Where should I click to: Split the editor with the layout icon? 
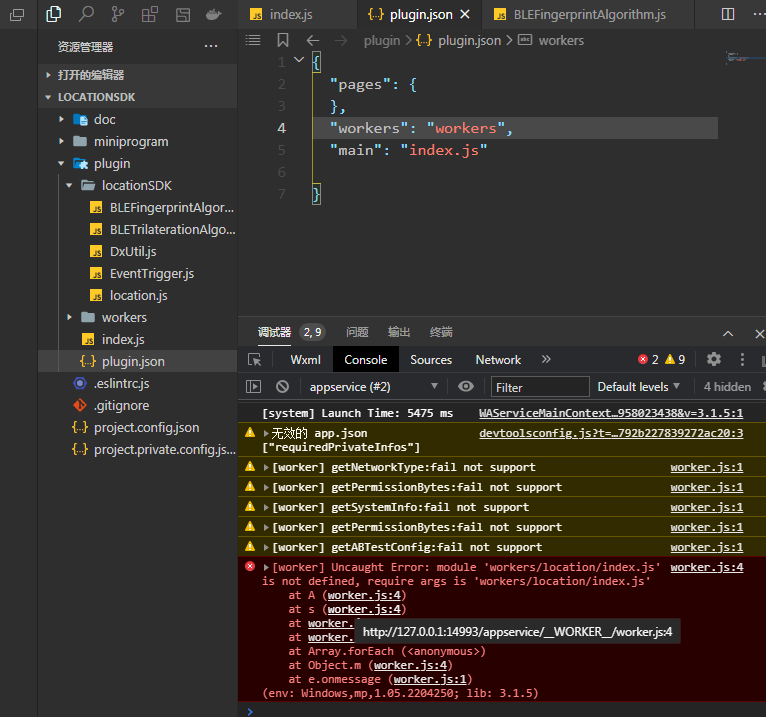point(728,15)
